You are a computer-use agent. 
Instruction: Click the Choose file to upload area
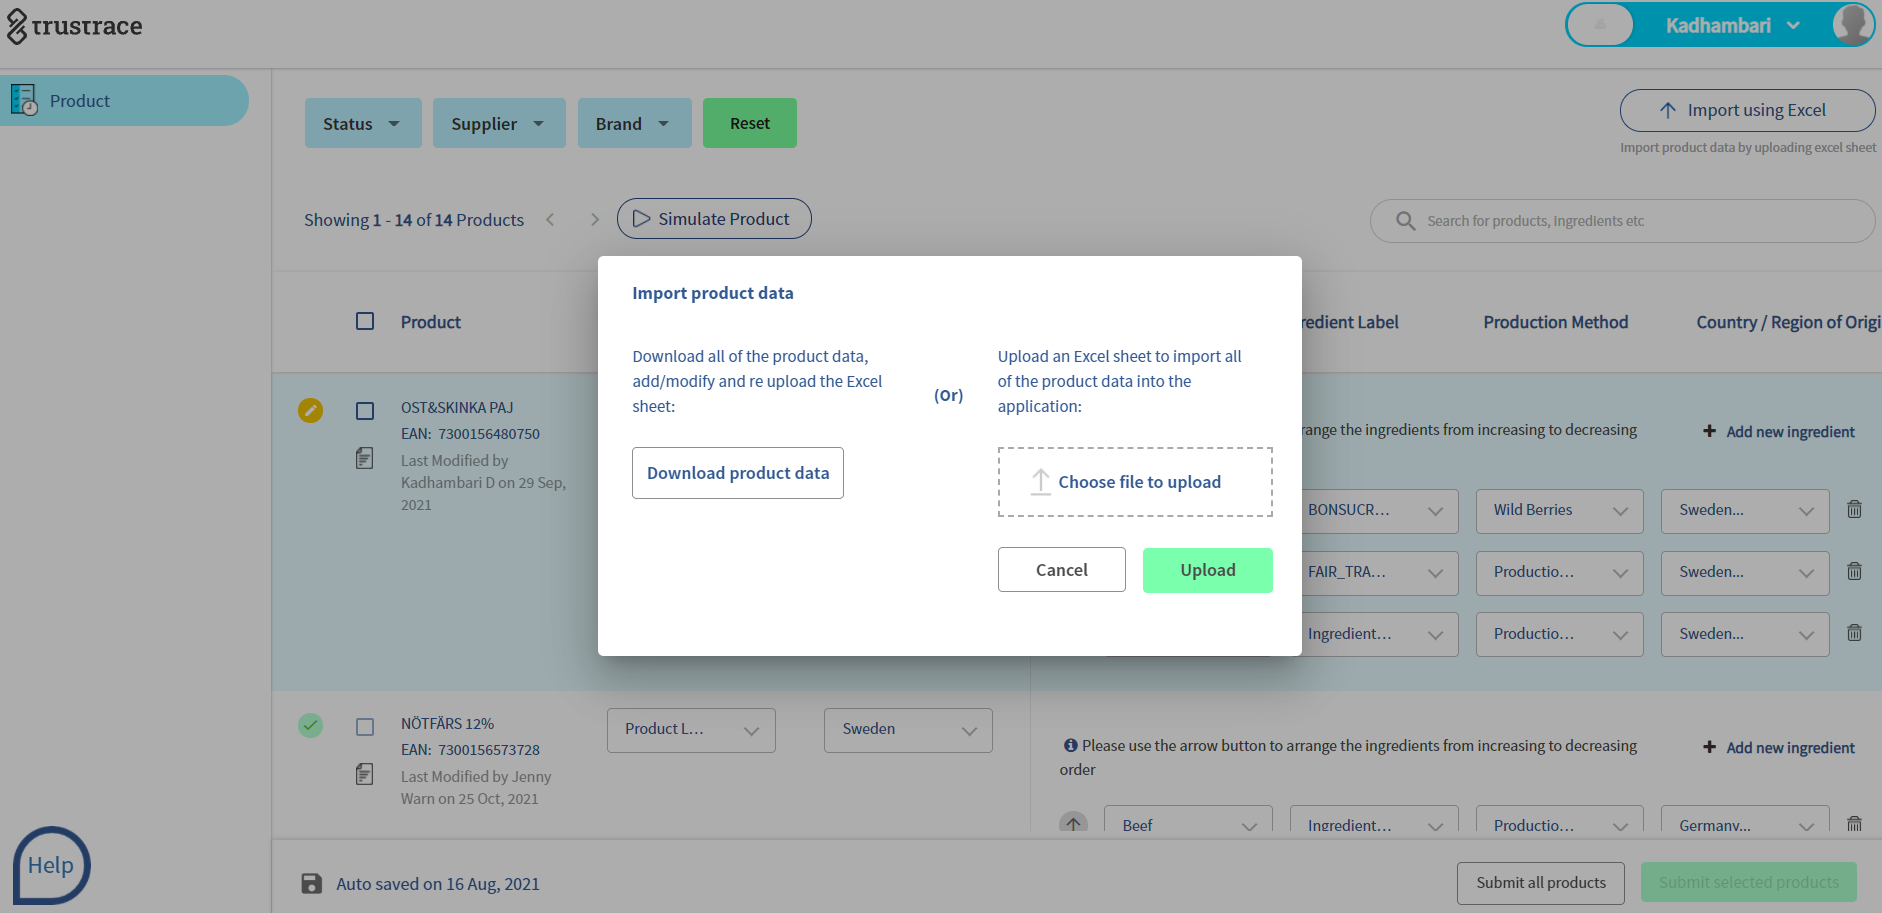(1135, 482)
